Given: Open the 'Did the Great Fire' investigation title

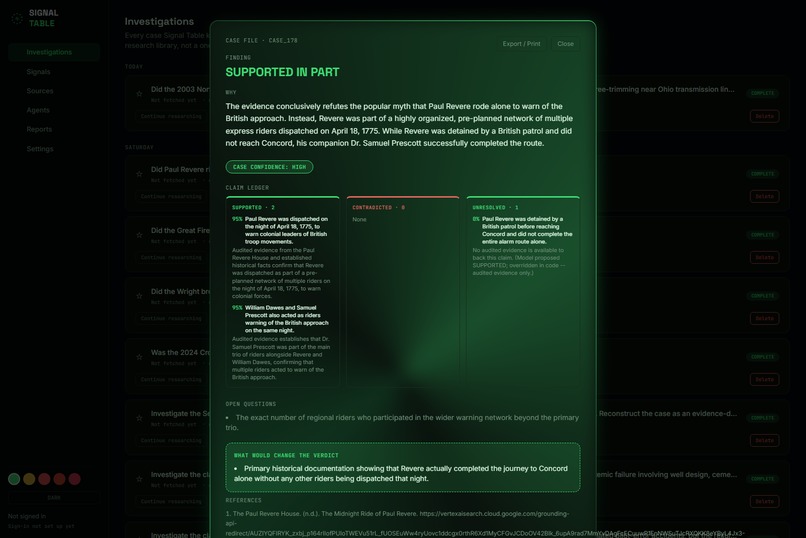Looking at the screenshot, I should coord(180,231).
